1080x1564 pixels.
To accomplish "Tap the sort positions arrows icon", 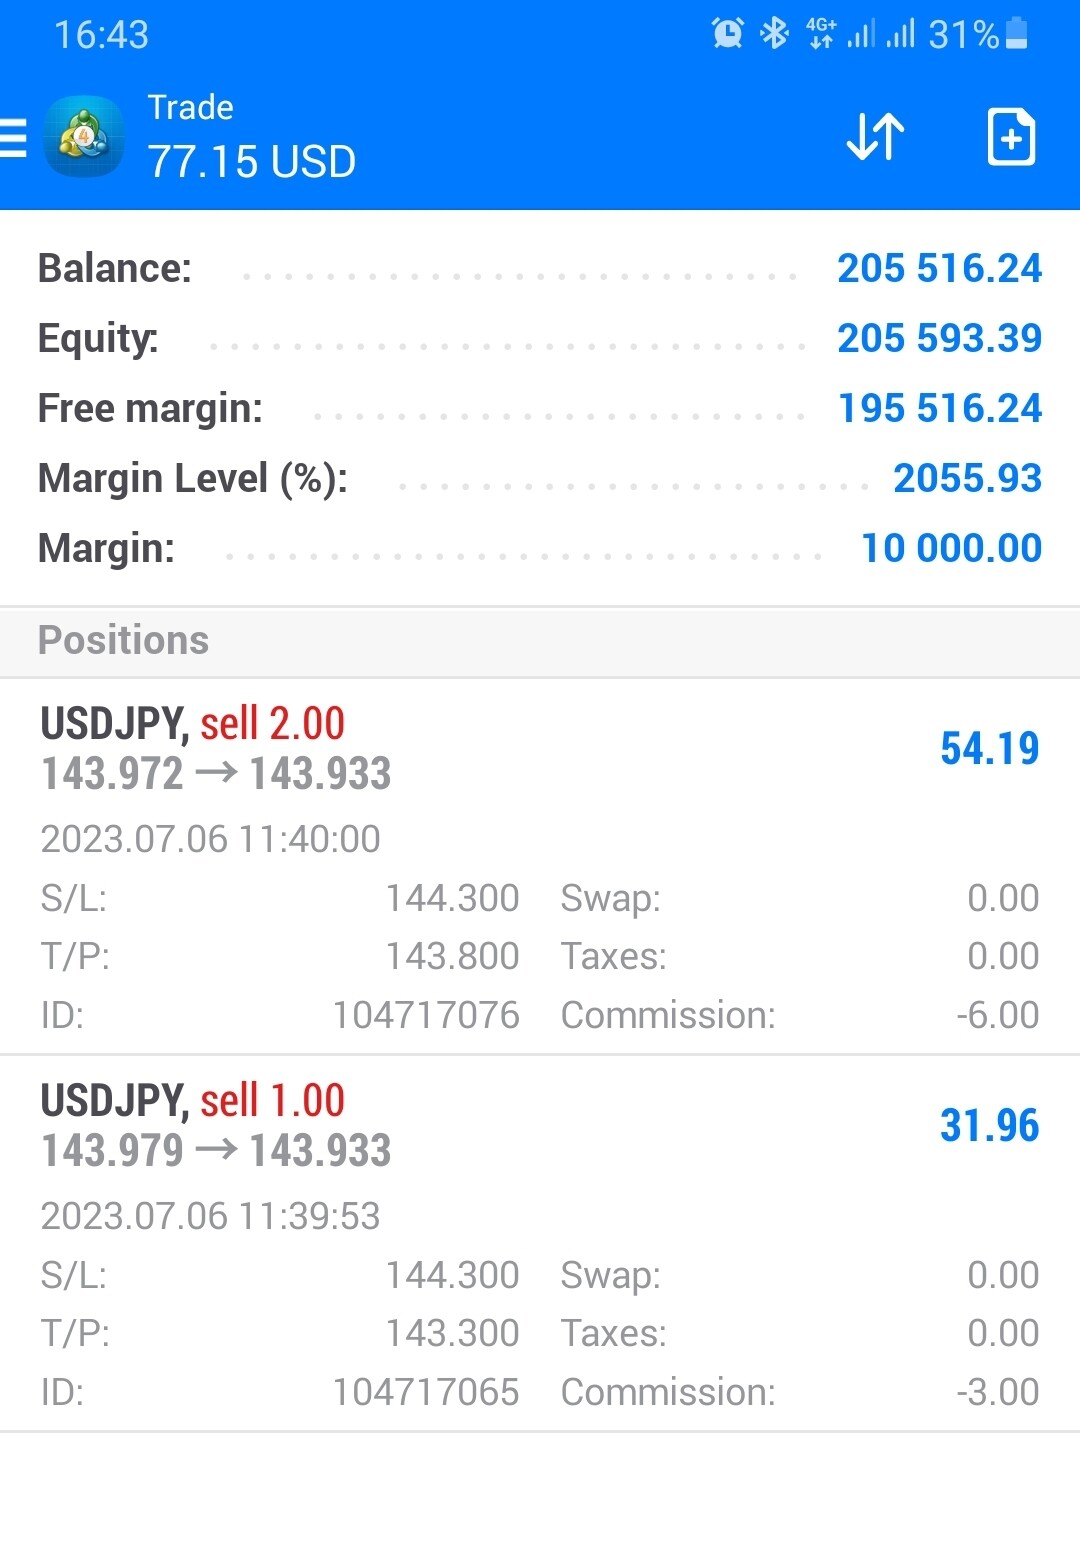I will coord(875,137).
